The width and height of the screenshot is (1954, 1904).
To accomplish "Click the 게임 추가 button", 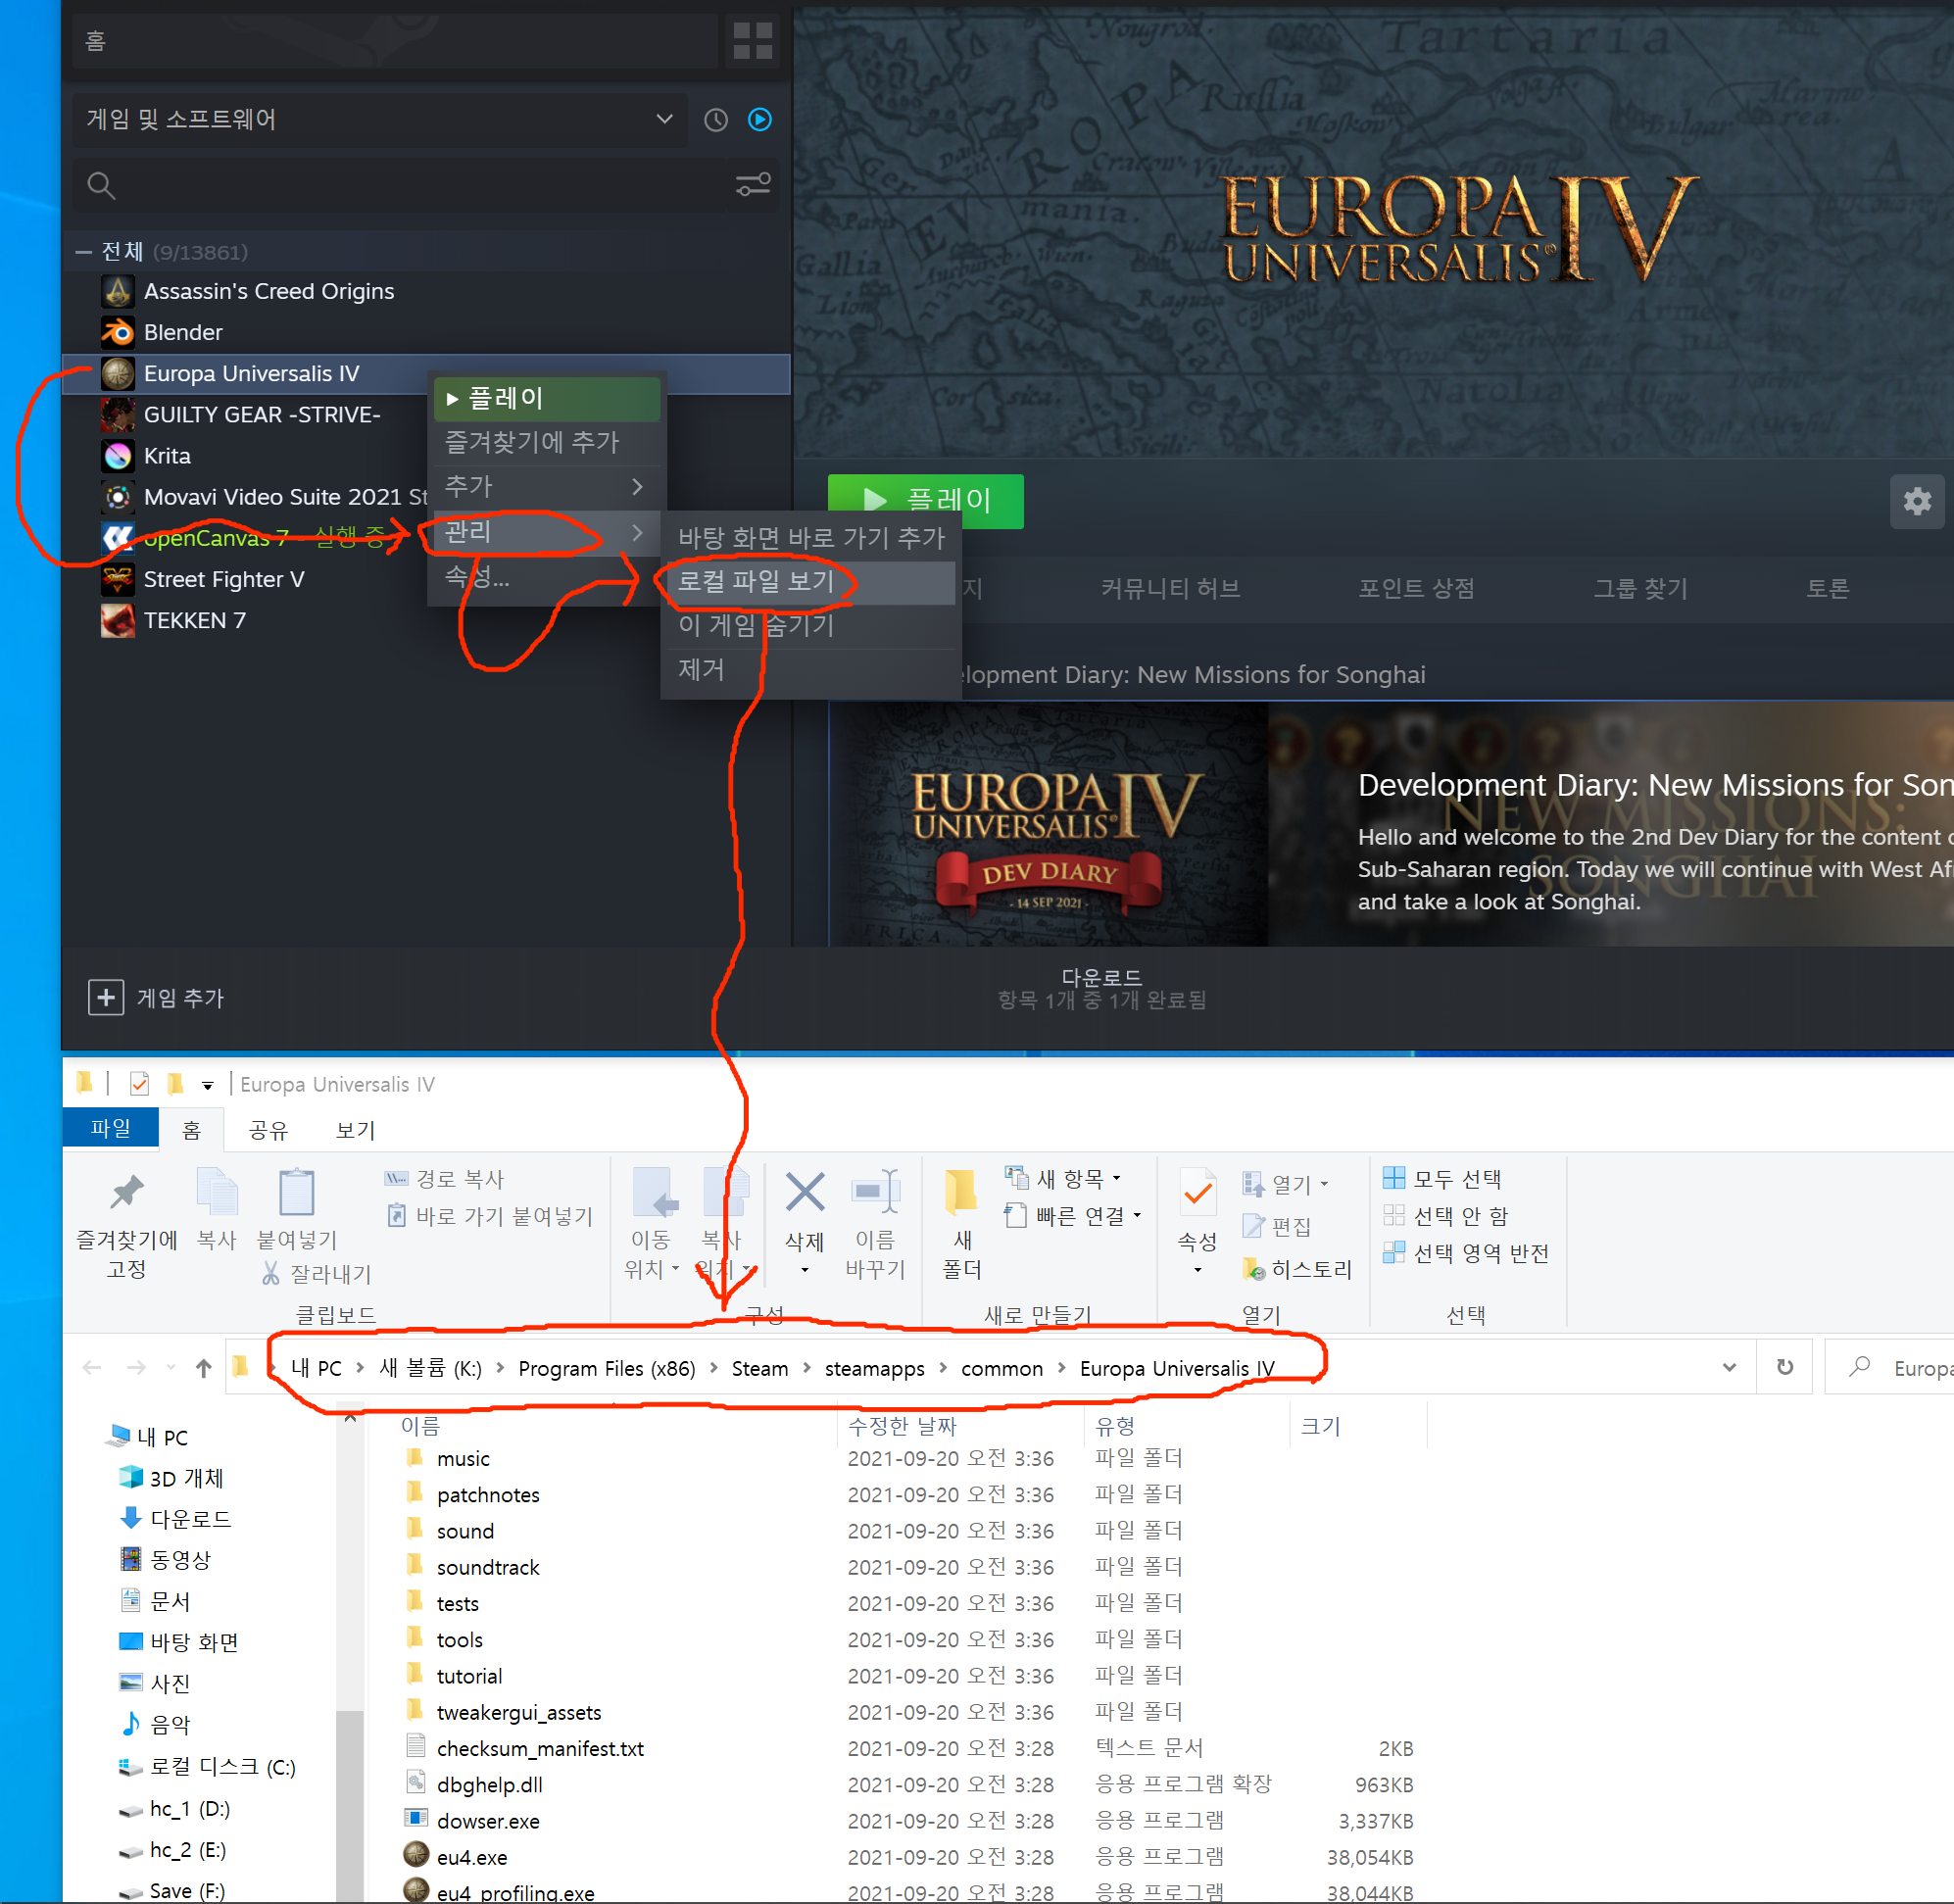I will [x=156, y=997].
